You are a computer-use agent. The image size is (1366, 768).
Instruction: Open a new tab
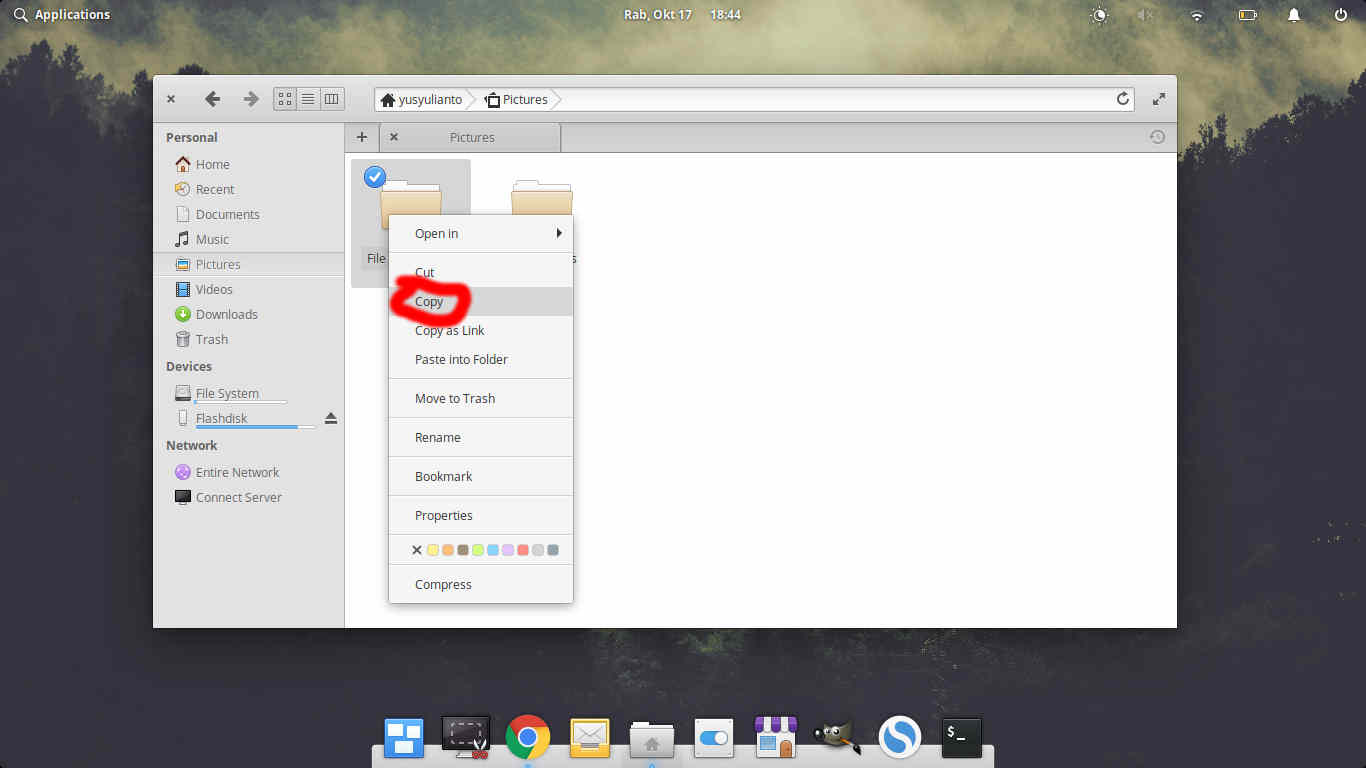[362, 137]
